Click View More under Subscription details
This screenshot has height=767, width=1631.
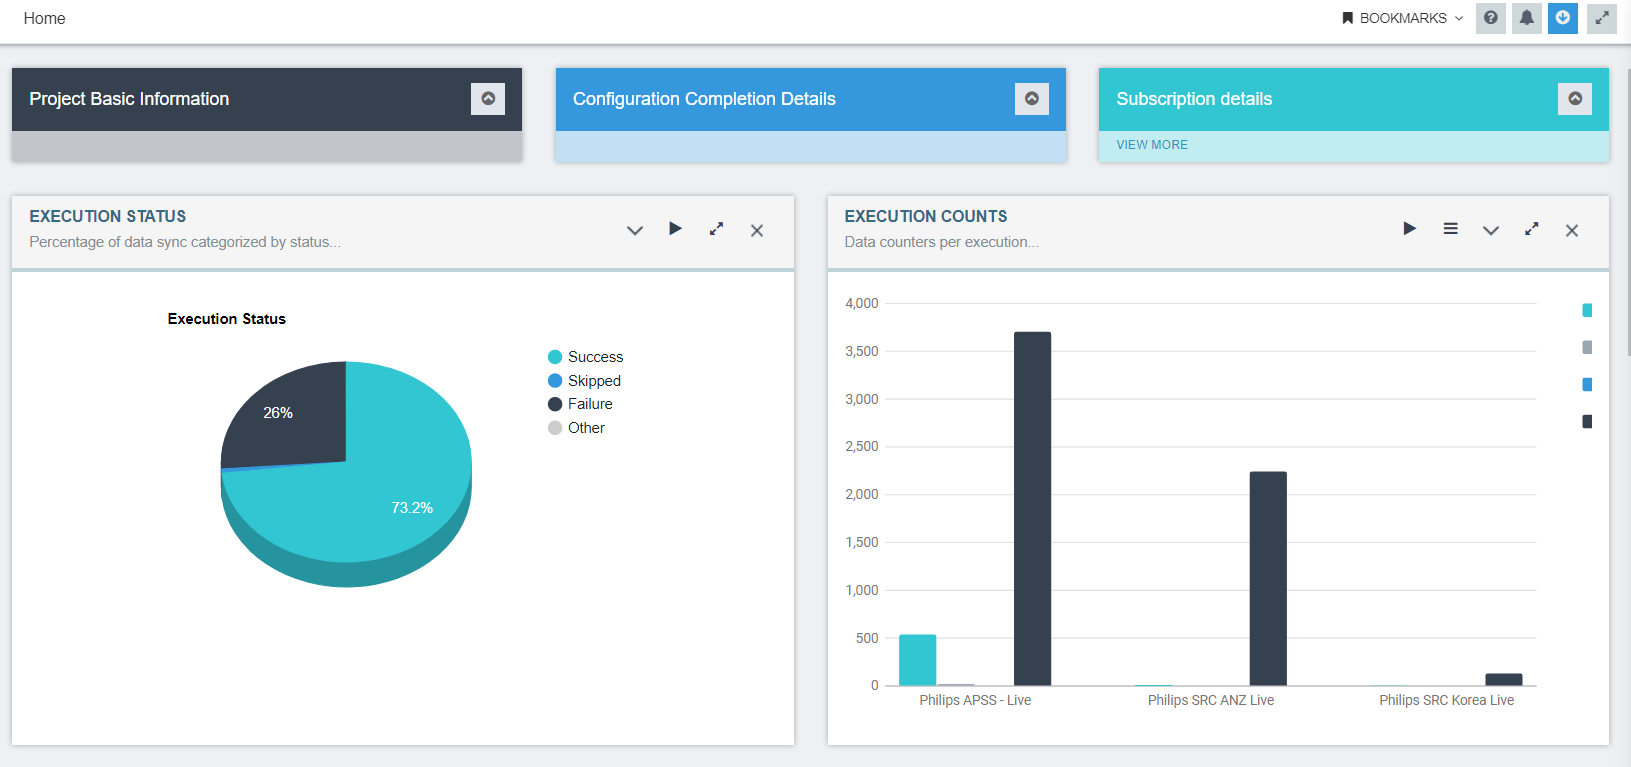1152,145
